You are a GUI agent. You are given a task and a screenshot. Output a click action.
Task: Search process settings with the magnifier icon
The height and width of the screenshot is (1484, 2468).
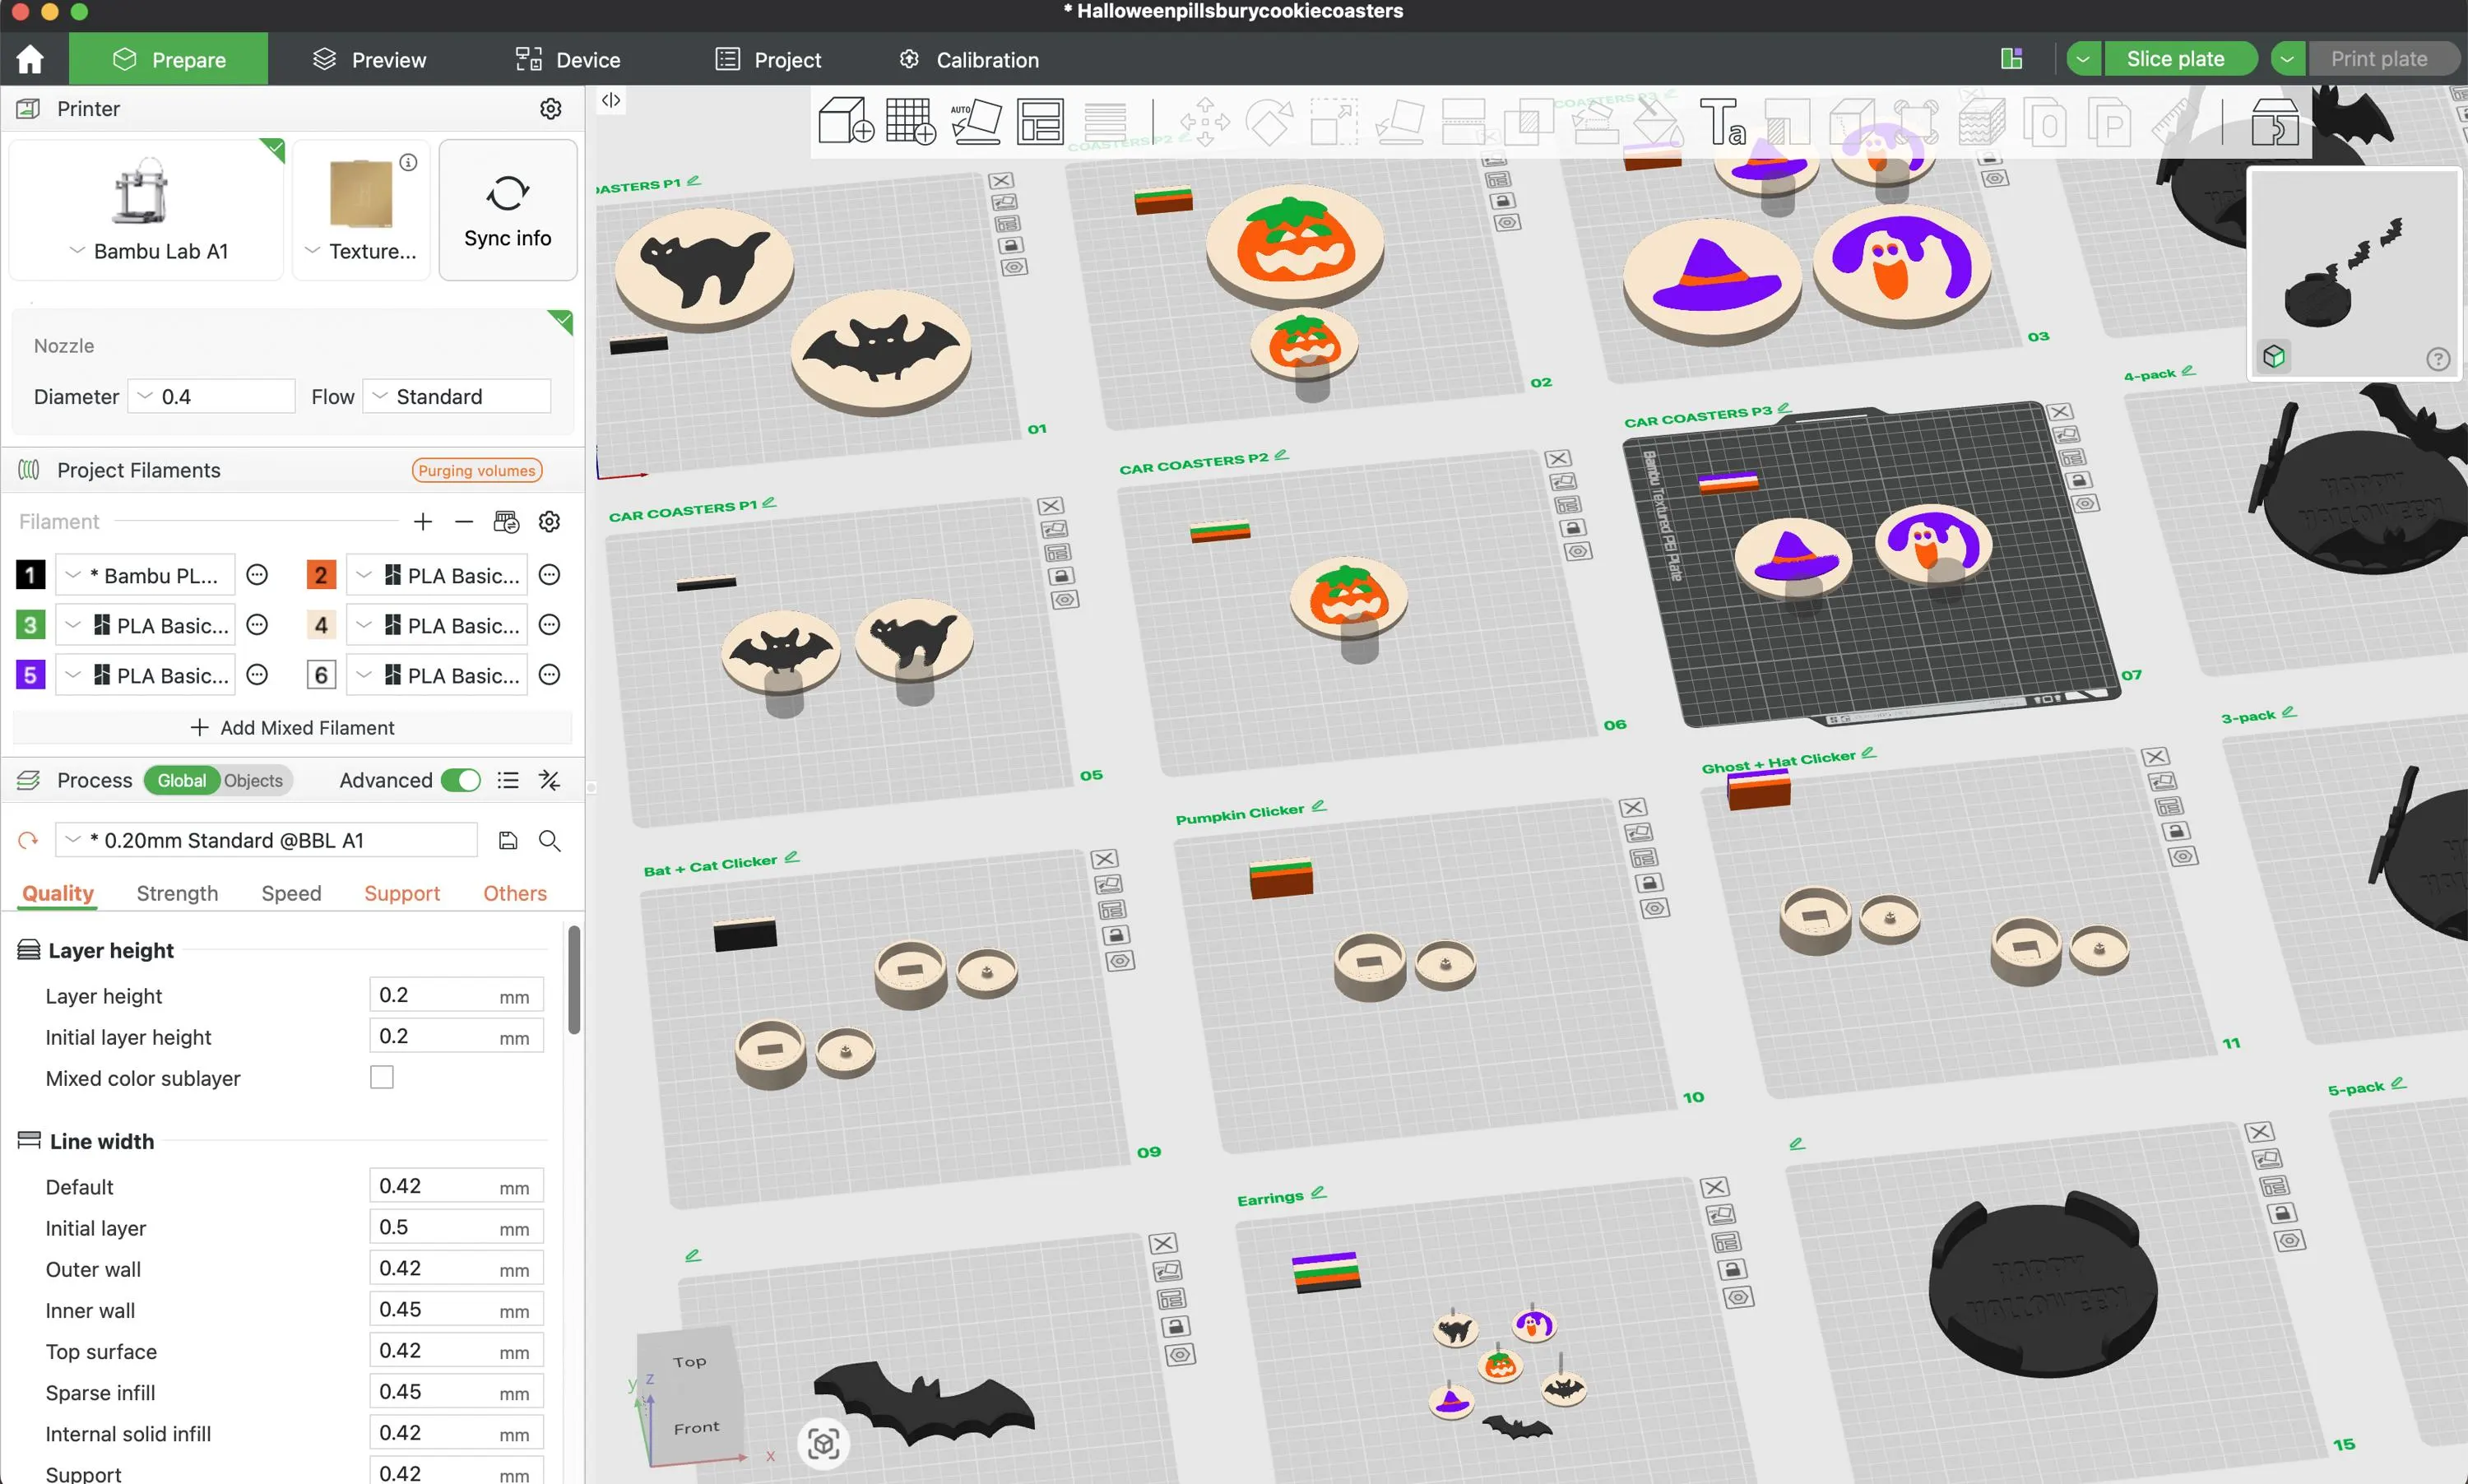coord(549,840)
